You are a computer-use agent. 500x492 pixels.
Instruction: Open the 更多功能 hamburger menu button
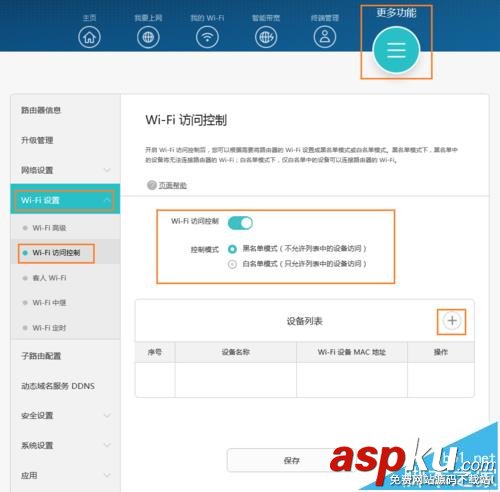click(396, 50)
